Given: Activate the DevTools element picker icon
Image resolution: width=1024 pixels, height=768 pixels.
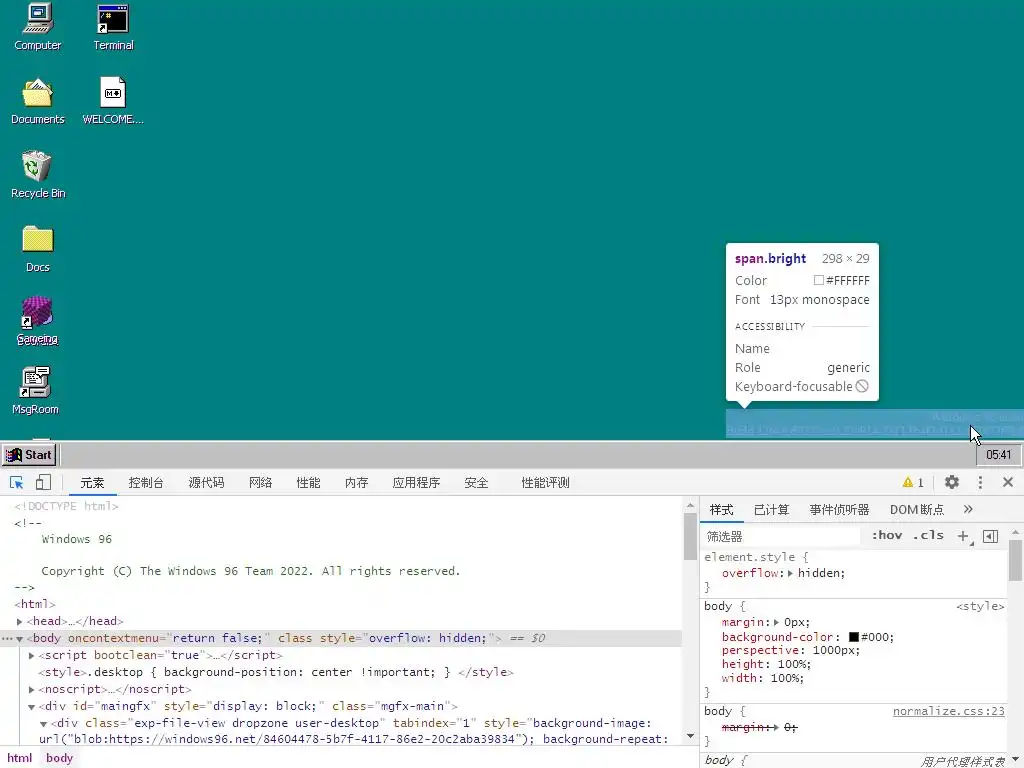Looking at the screenshot, I should click(16, 483).
